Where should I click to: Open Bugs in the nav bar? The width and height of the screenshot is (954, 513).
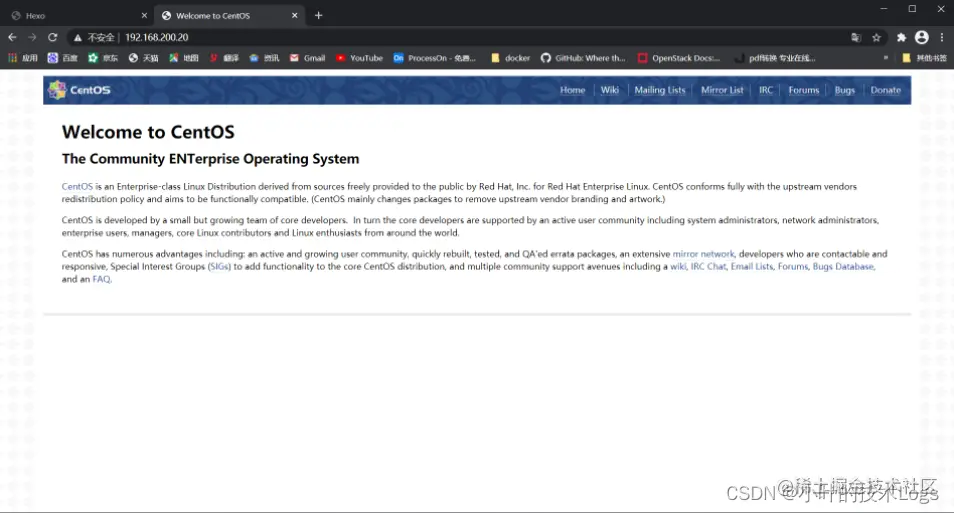tap(844, 90)
